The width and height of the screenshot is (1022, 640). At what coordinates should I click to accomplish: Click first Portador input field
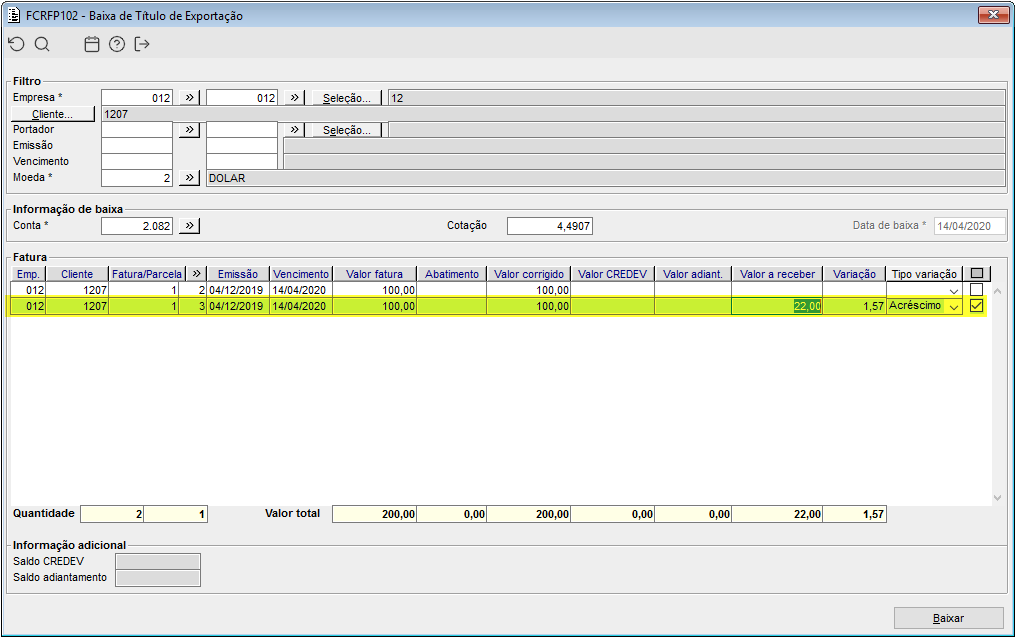tap(137, 130)
